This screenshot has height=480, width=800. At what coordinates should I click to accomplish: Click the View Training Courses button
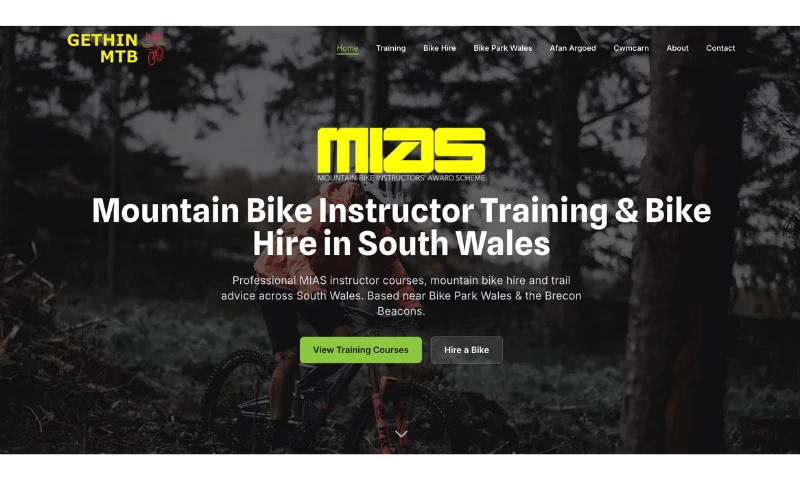(361, 350)
